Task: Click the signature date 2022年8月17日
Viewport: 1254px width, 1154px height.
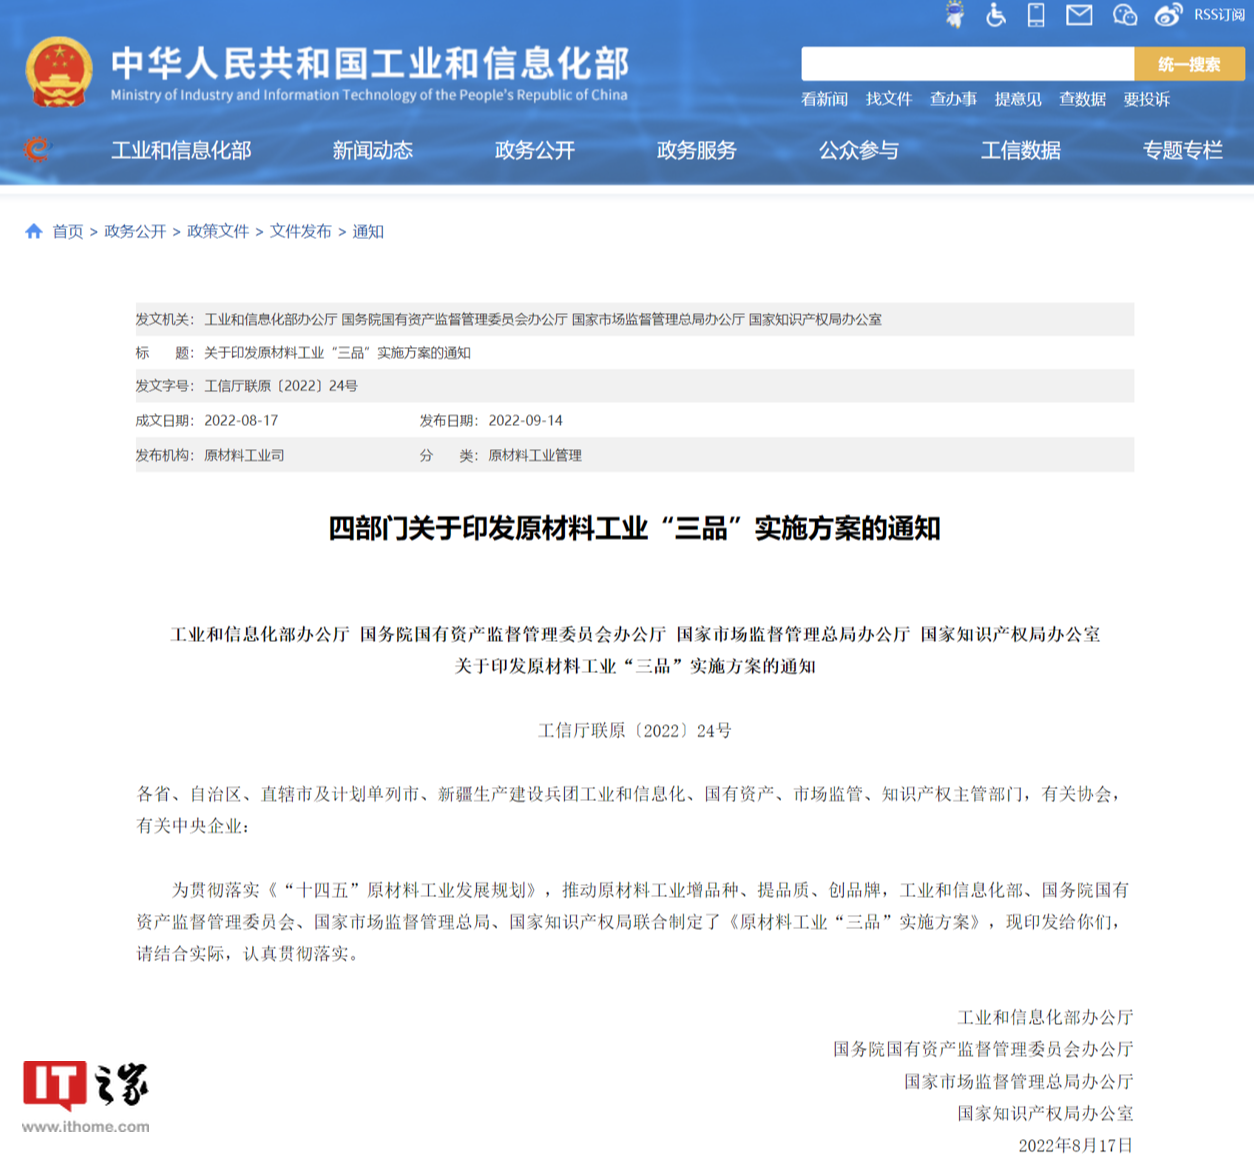Action: point(1076,1145)
